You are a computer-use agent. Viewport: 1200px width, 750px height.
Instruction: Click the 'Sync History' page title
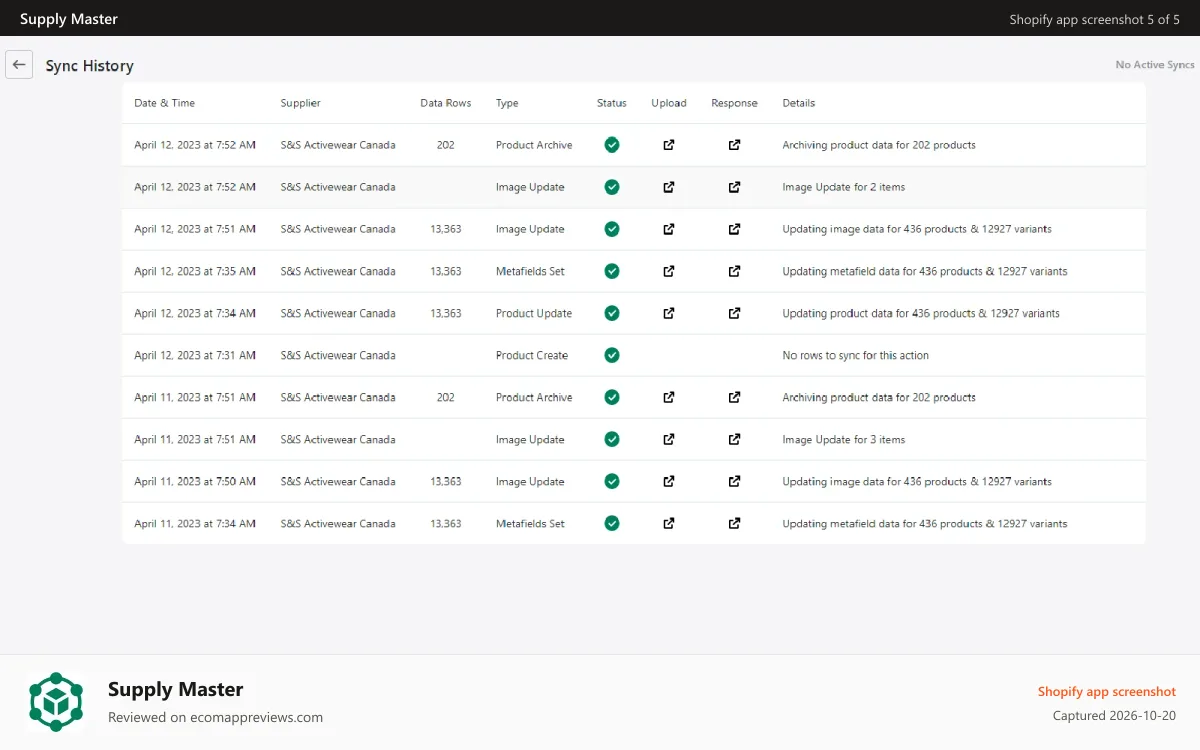(x=90, y=66)
